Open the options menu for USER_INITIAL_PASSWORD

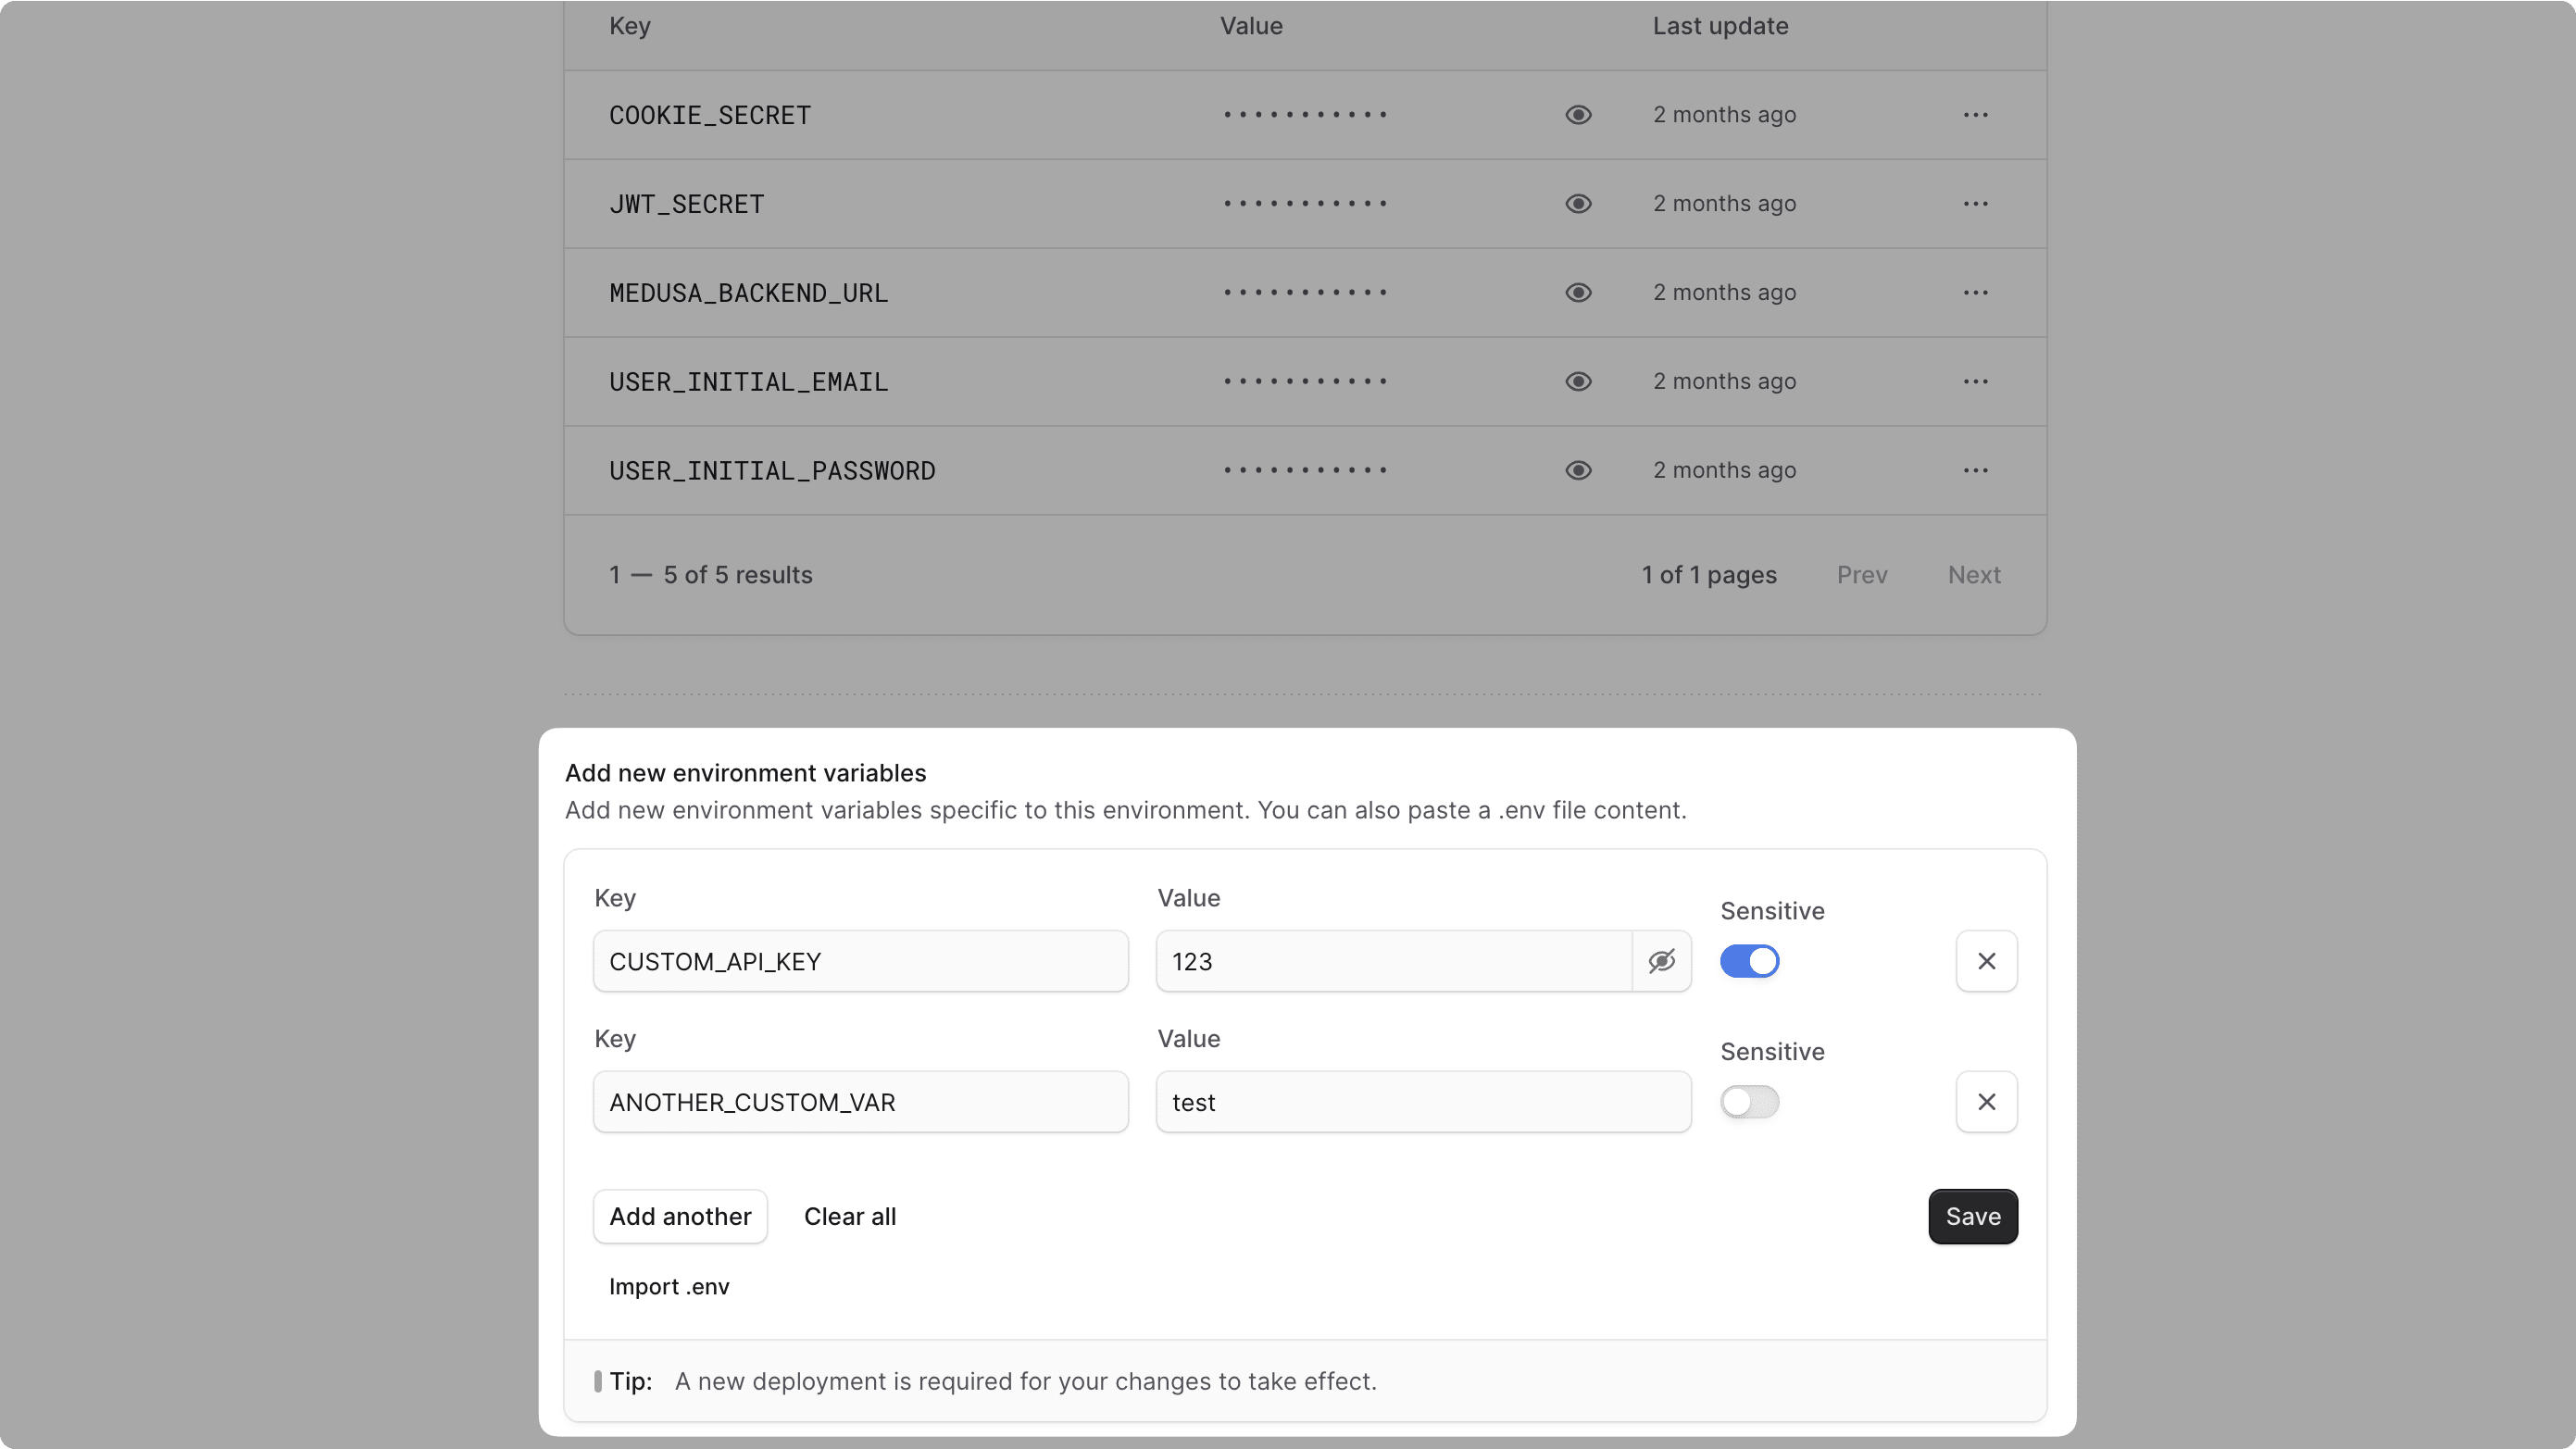click(x=1975, y=470)
